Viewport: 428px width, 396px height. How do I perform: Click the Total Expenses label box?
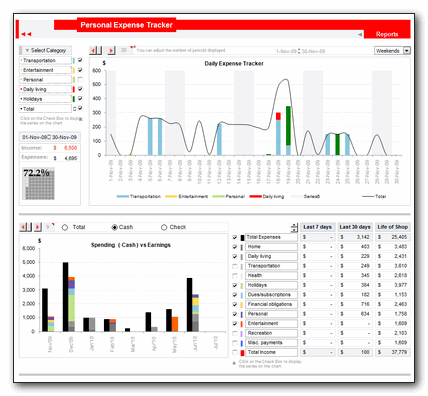click(x=271, y=237)
